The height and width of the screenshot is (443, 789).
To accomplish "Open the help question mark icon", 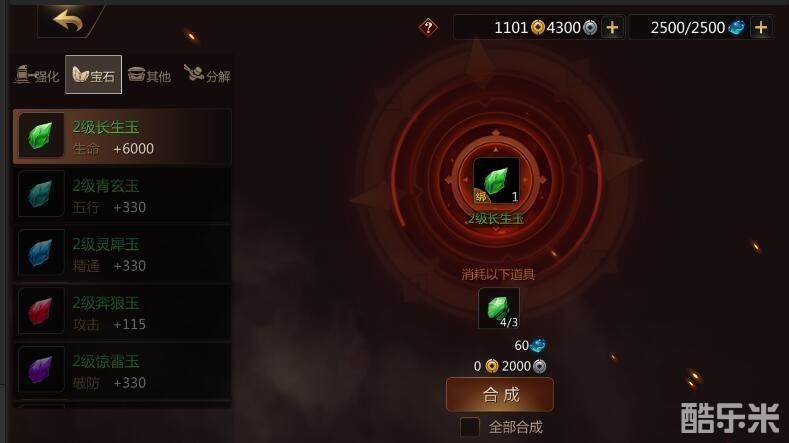I will pyautogui.click(x=428, y=27).
